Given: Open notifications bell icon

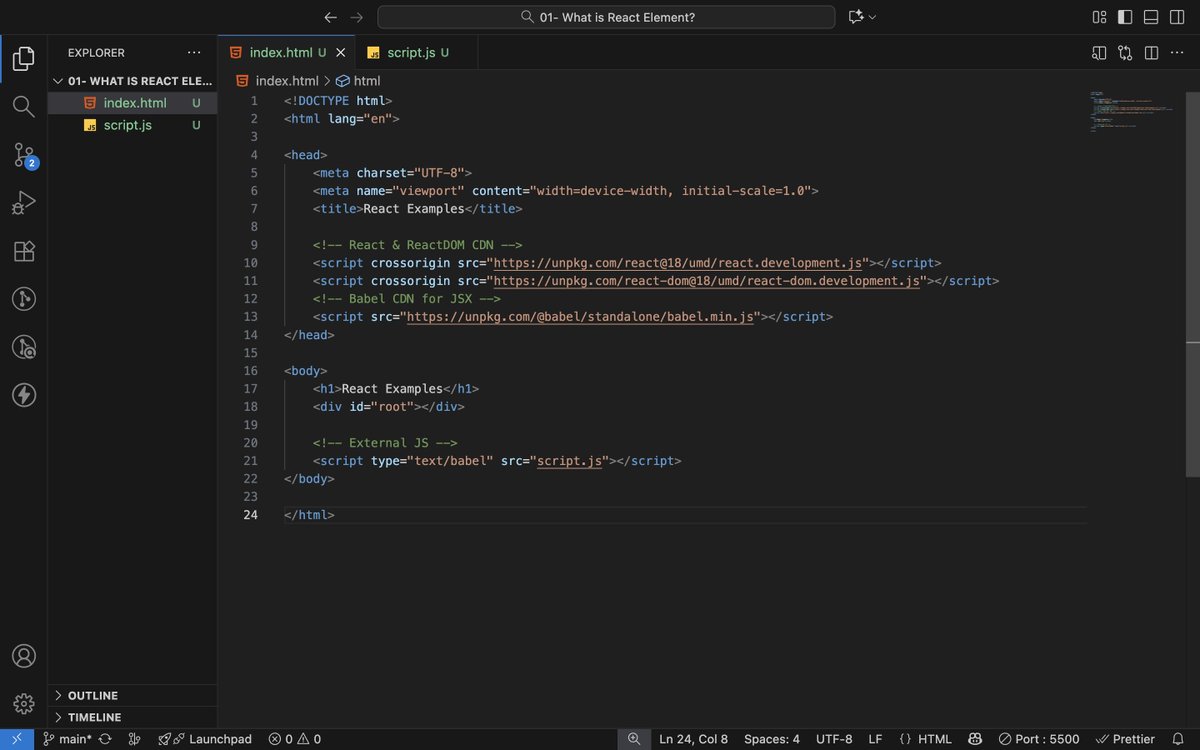Looking at the screenshot, I should (1178, 739).
